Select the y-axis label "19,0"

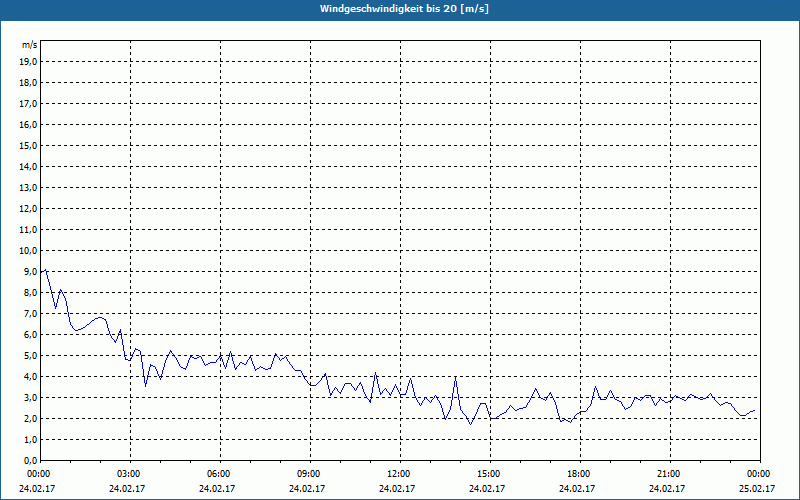point(28,62)
